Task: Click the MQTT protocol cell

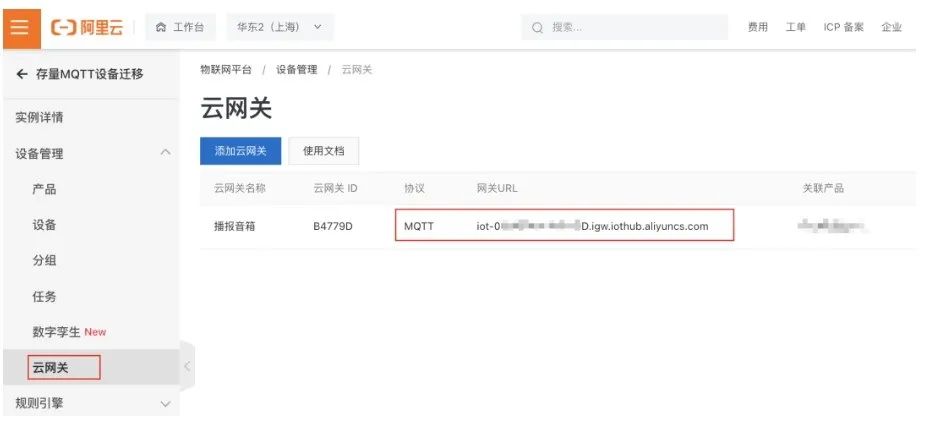Action: [x=419, y=227]
